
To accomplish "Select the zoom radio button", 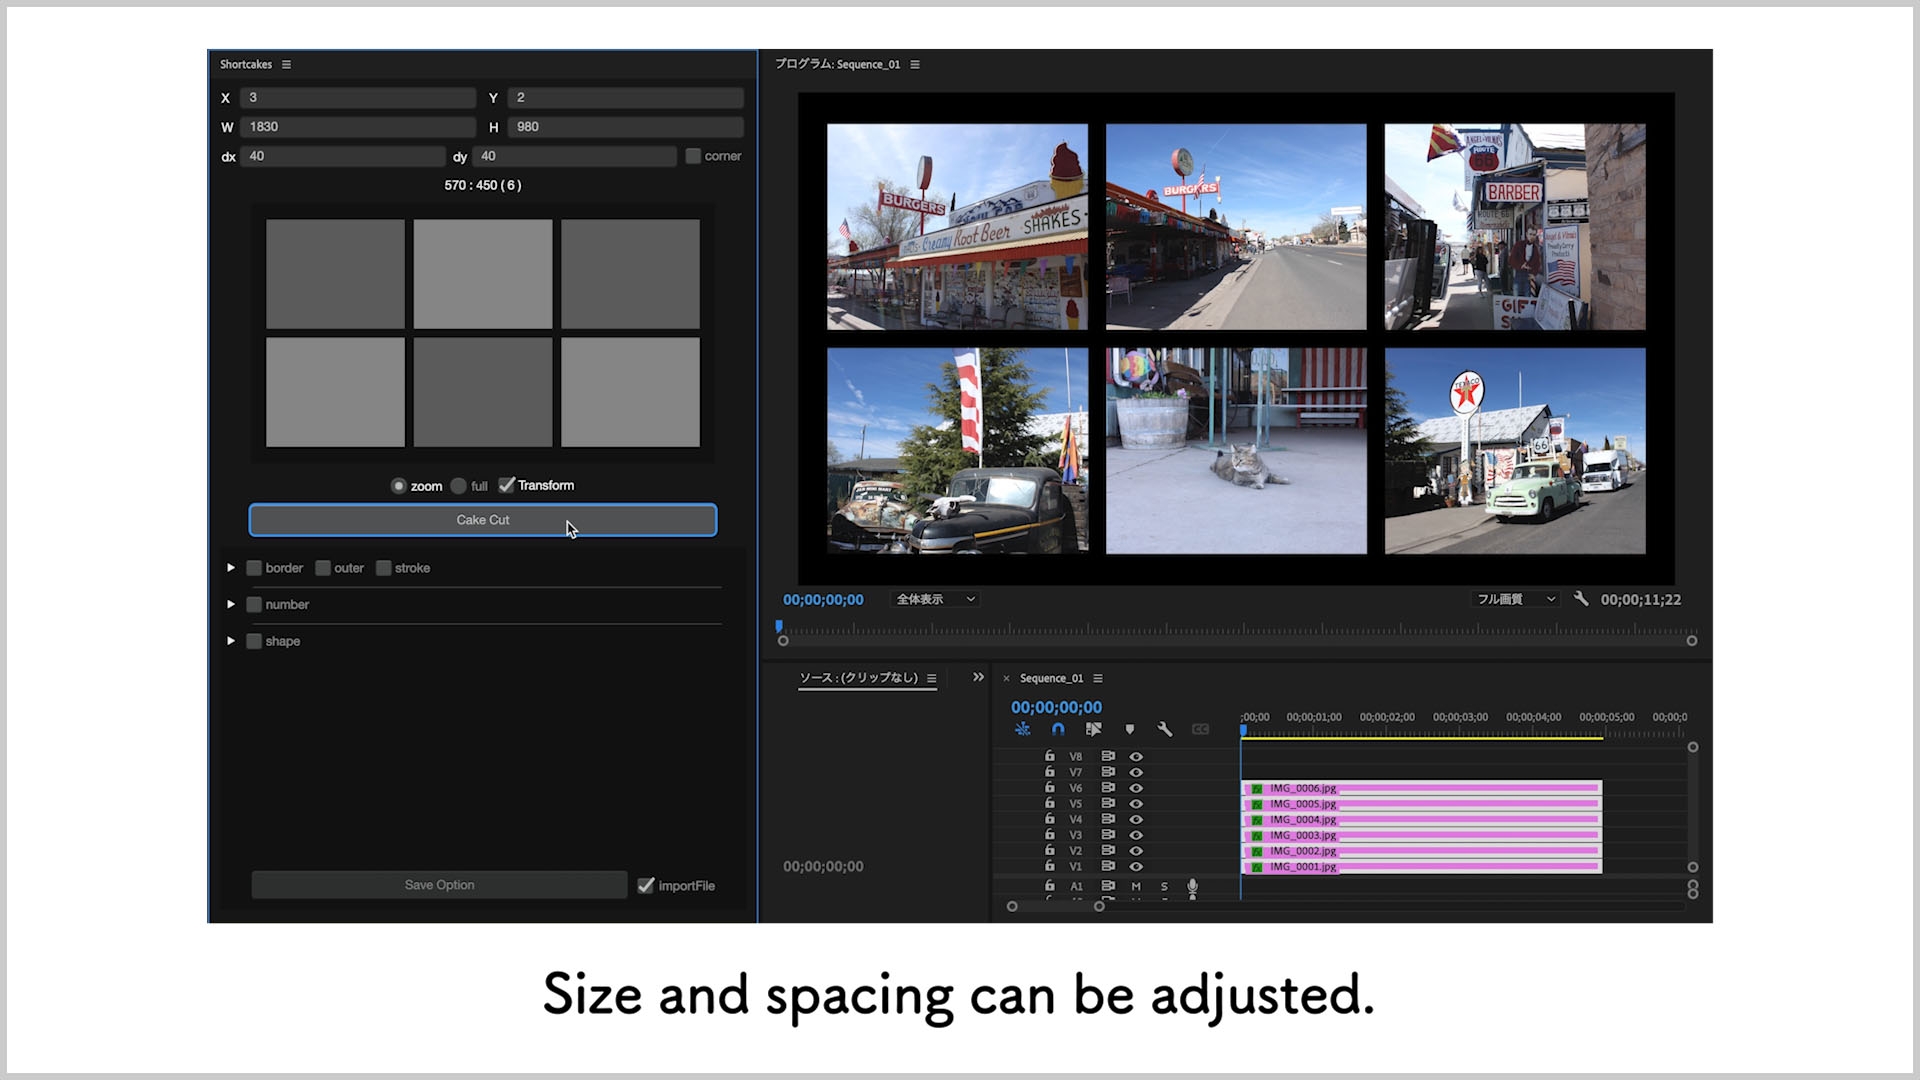I will point(398,486).
